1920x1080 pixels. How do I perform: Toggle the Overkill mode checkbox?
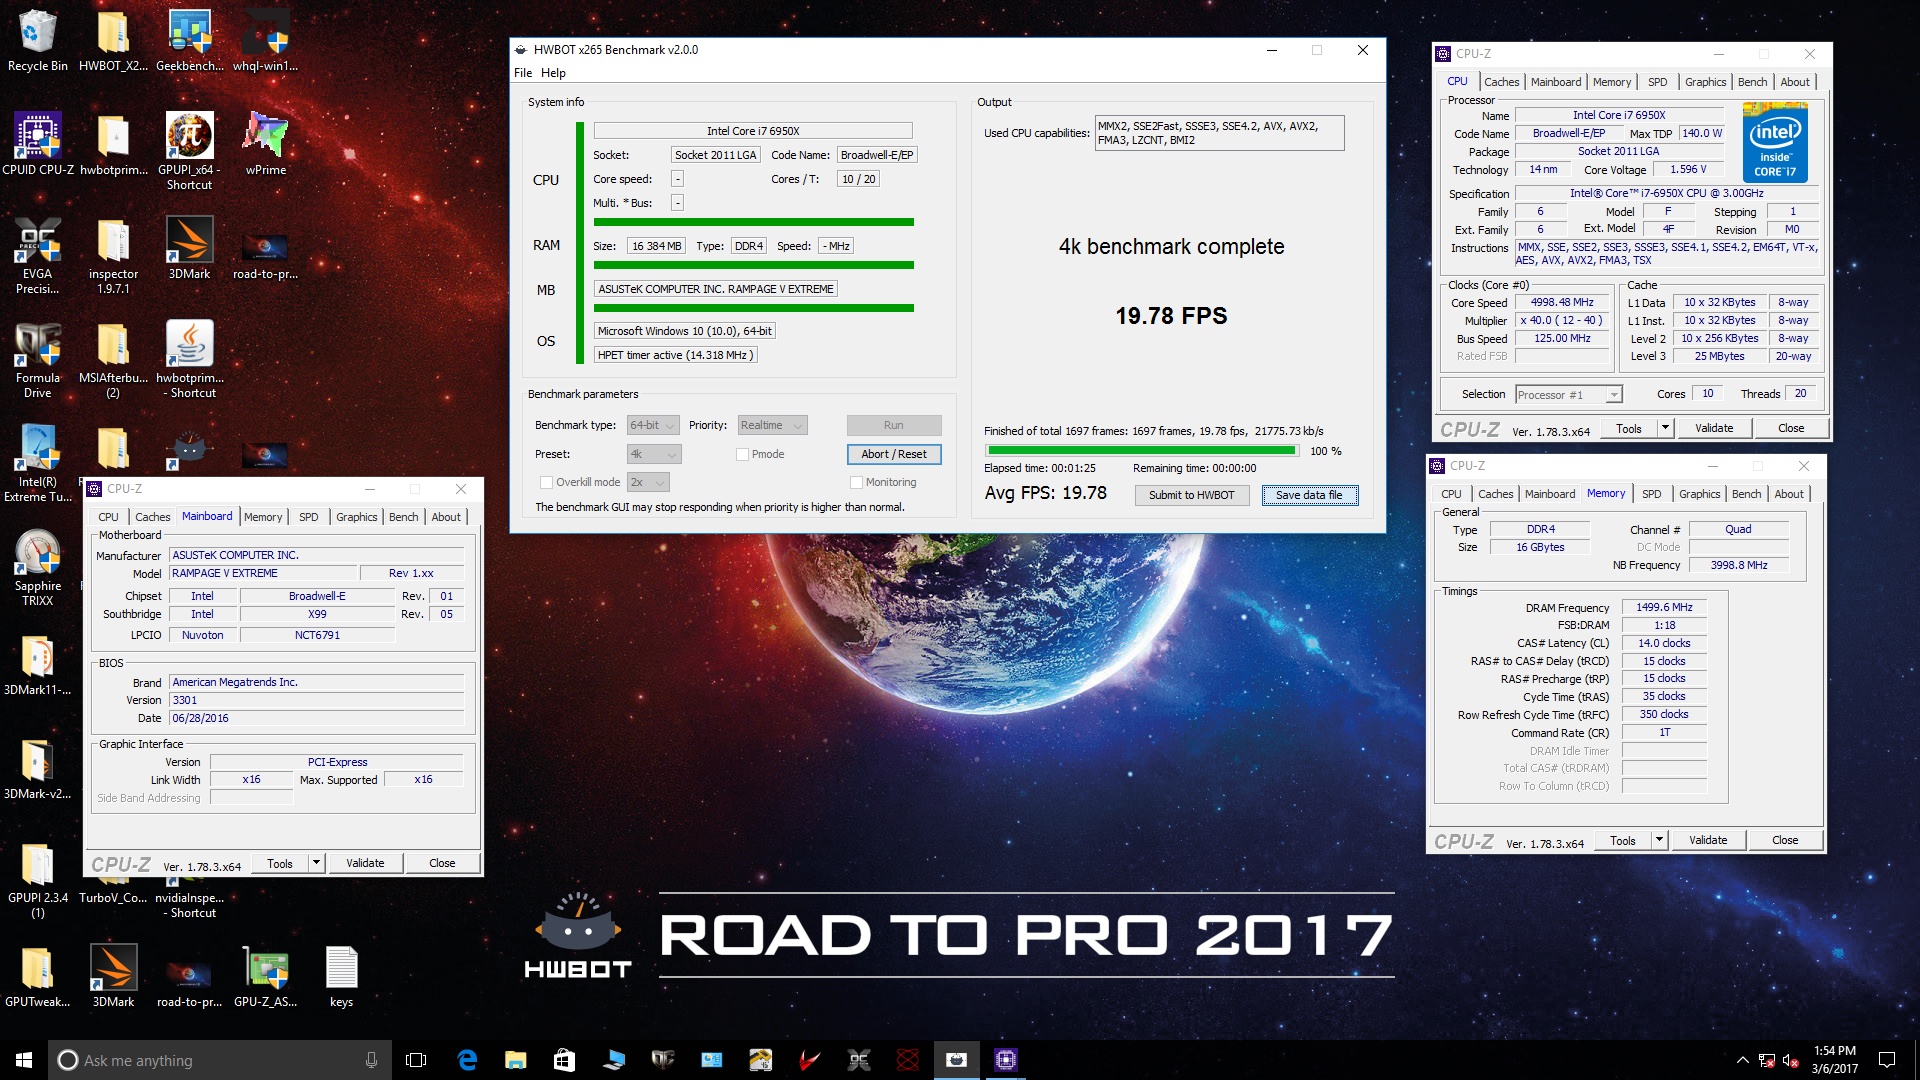(546, 482)
